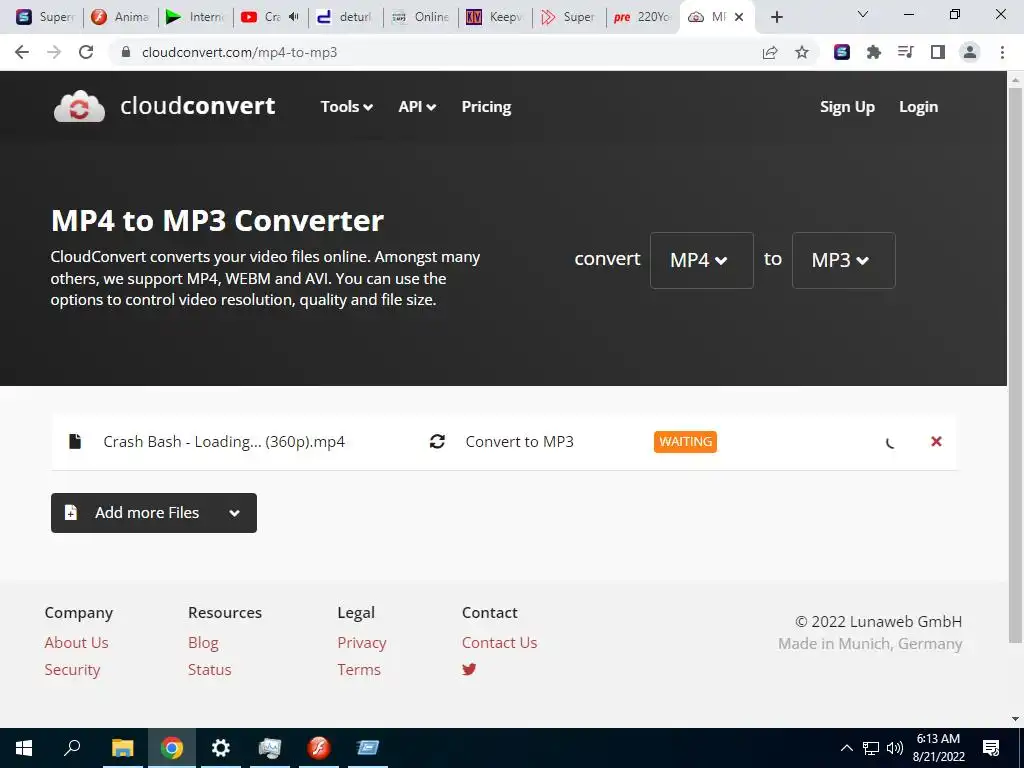Open a new browser tab

tap(776, 17)
